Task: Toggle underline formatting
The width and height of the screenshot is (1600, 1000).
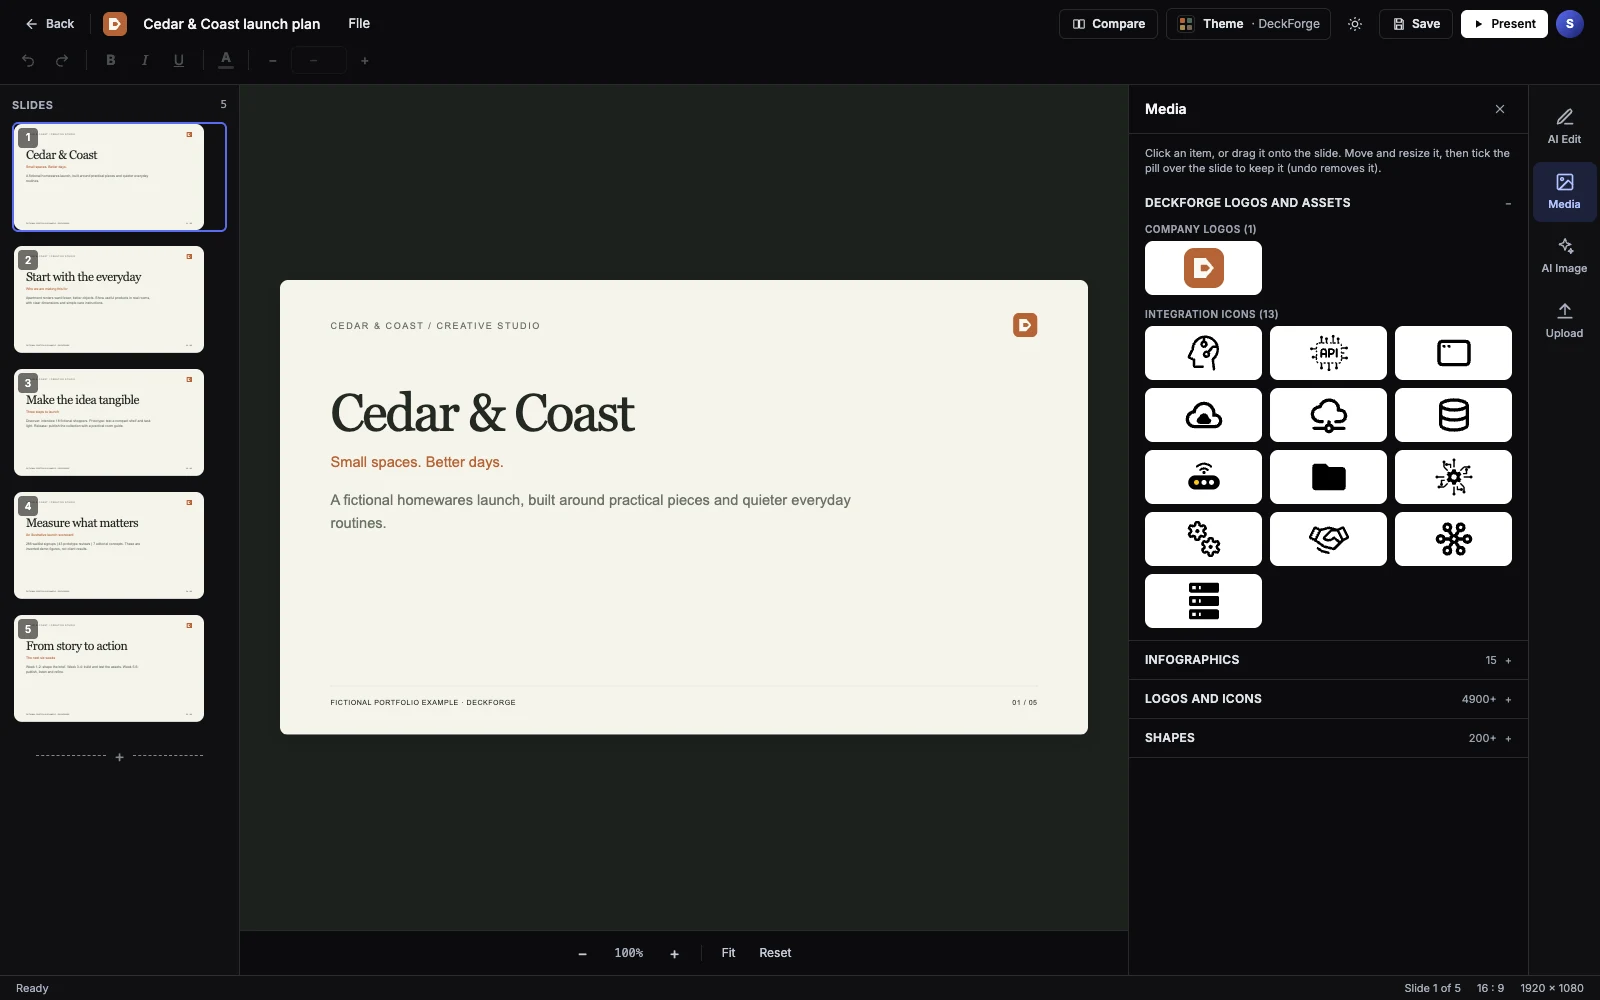Action: coord(179,61)
